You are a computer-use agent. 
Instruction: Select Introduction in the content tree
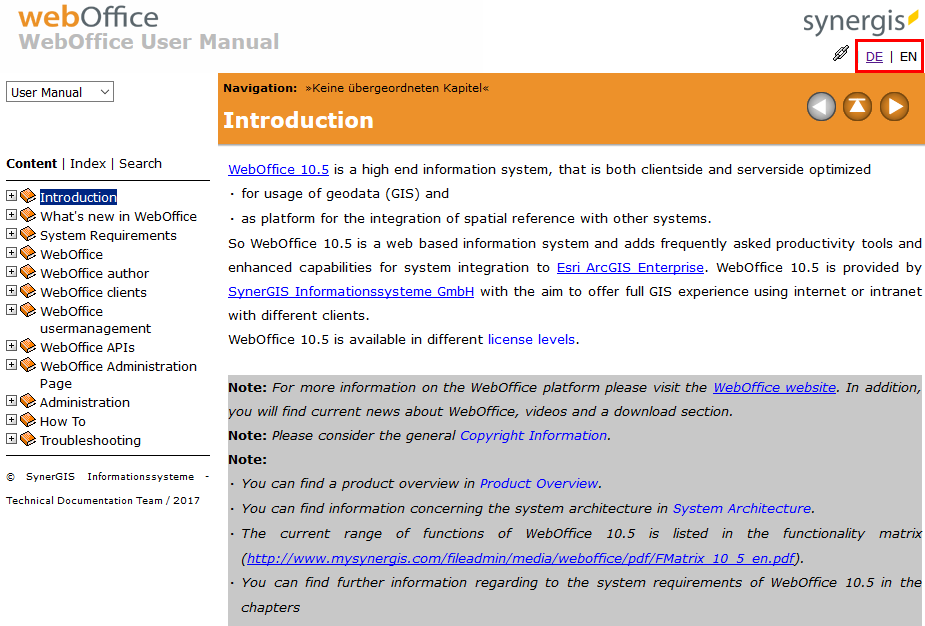tap(78, 197)
